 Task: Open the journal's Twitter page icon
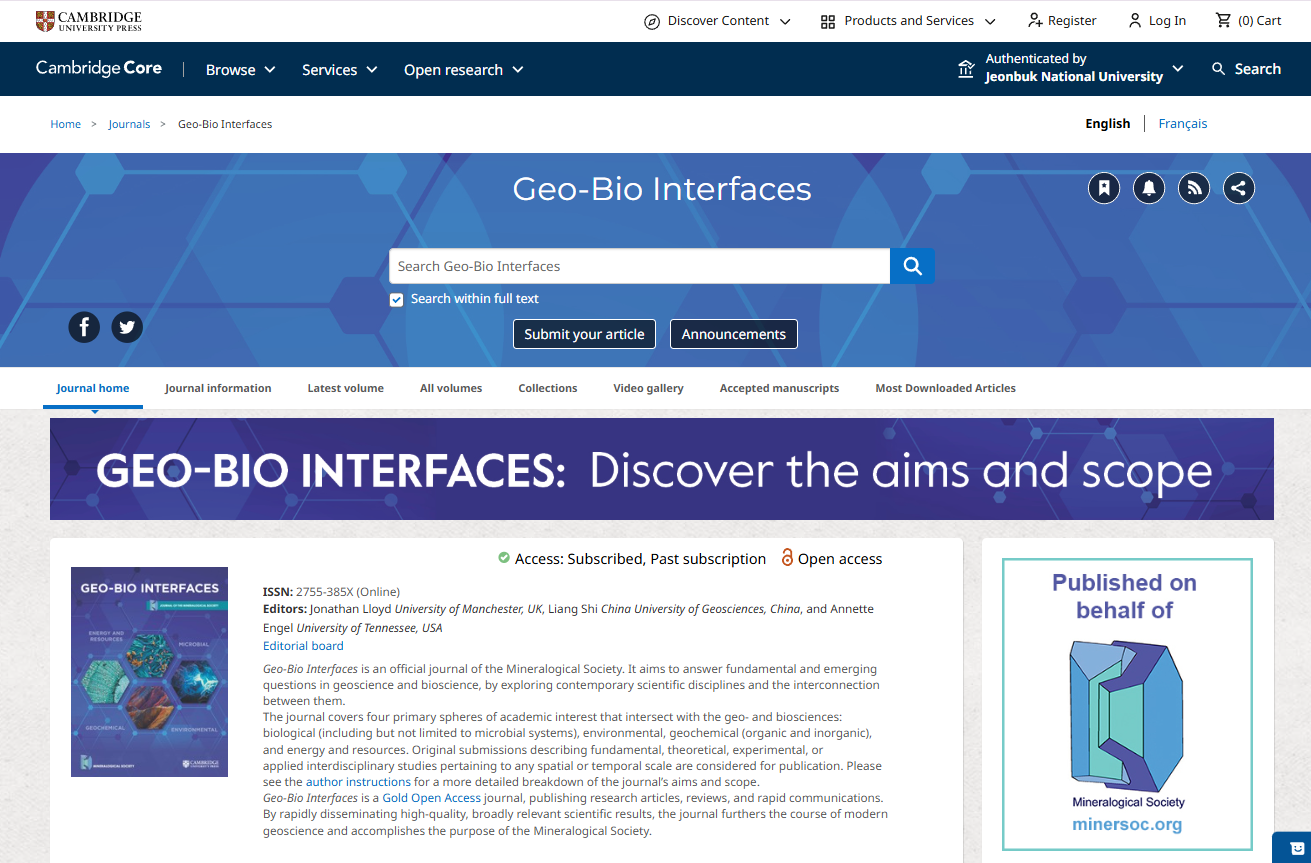click(x=127, y=327)
